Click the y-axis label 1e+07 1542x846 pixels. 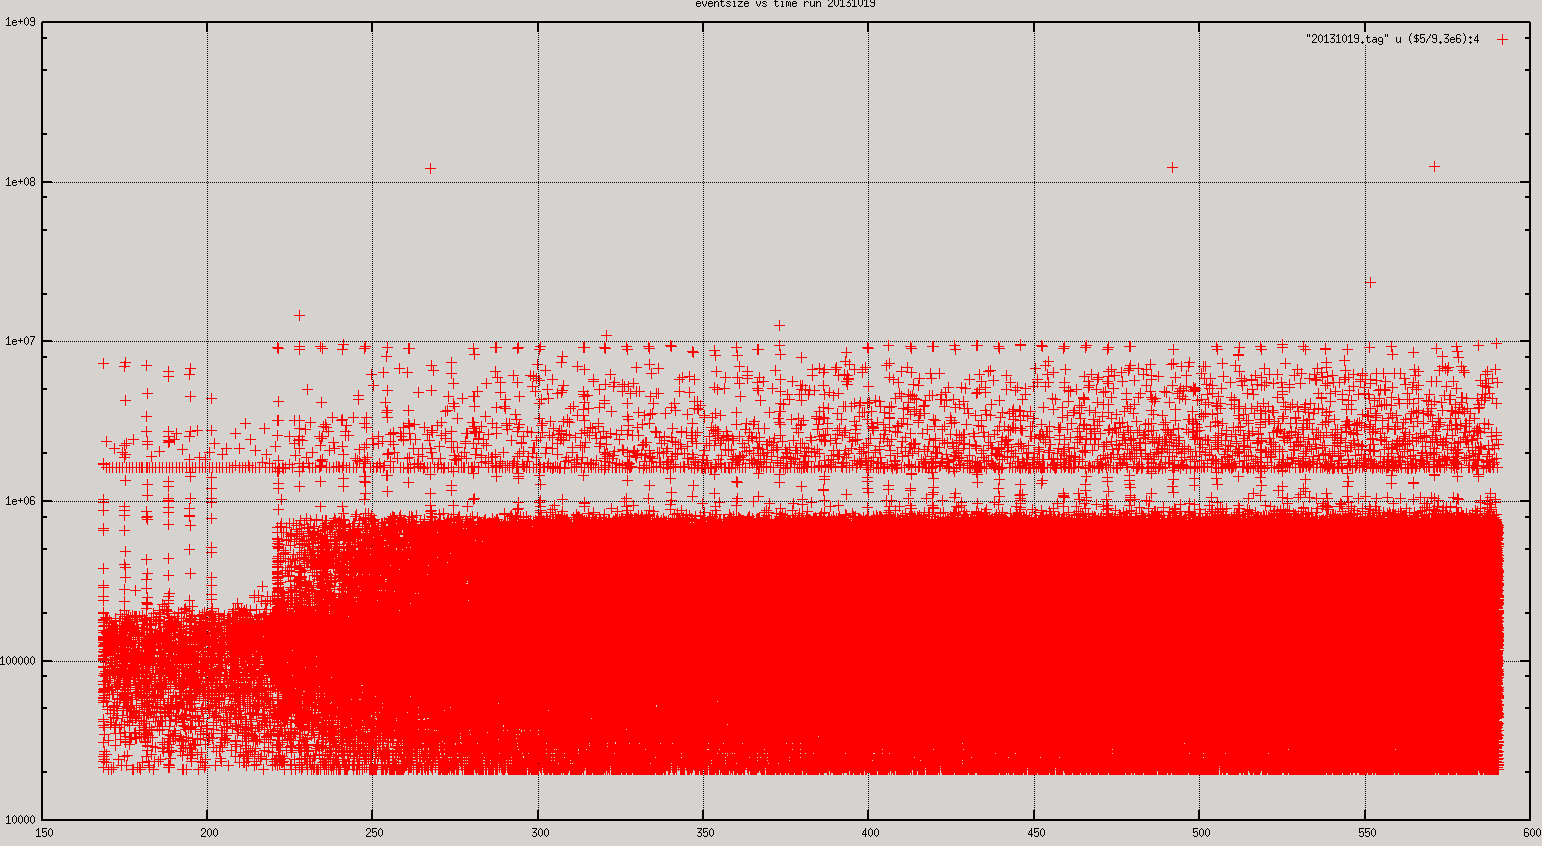[x=20, y=341]
